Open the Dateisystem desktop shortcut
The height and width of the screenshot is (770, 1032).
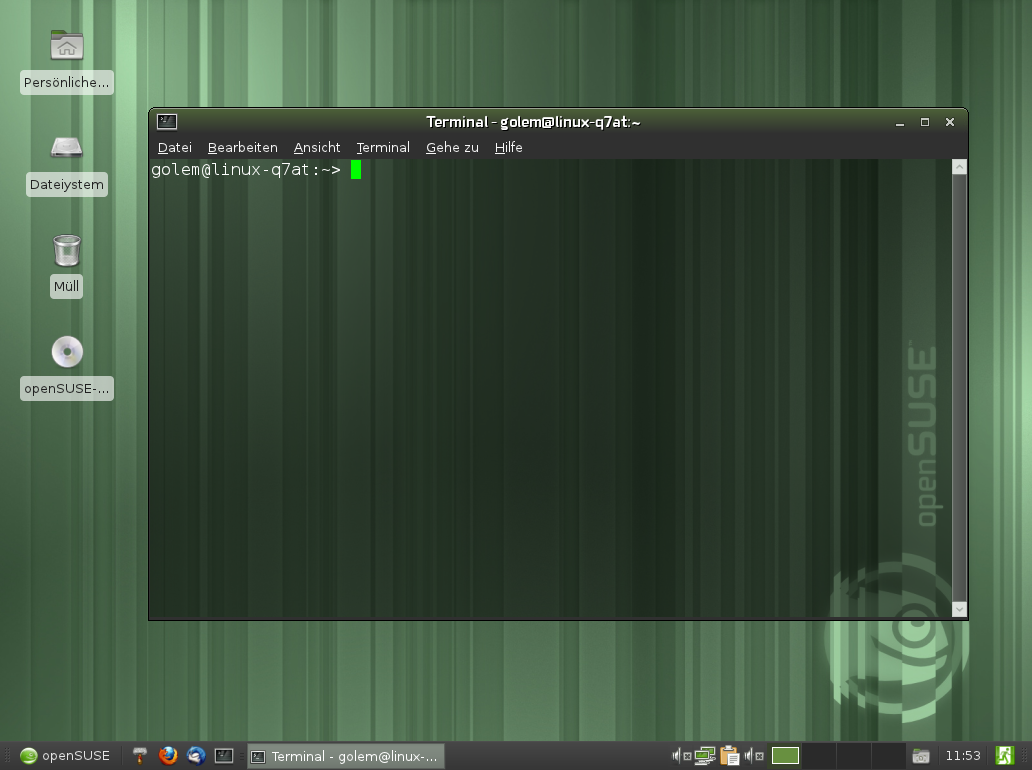(66, 150)
